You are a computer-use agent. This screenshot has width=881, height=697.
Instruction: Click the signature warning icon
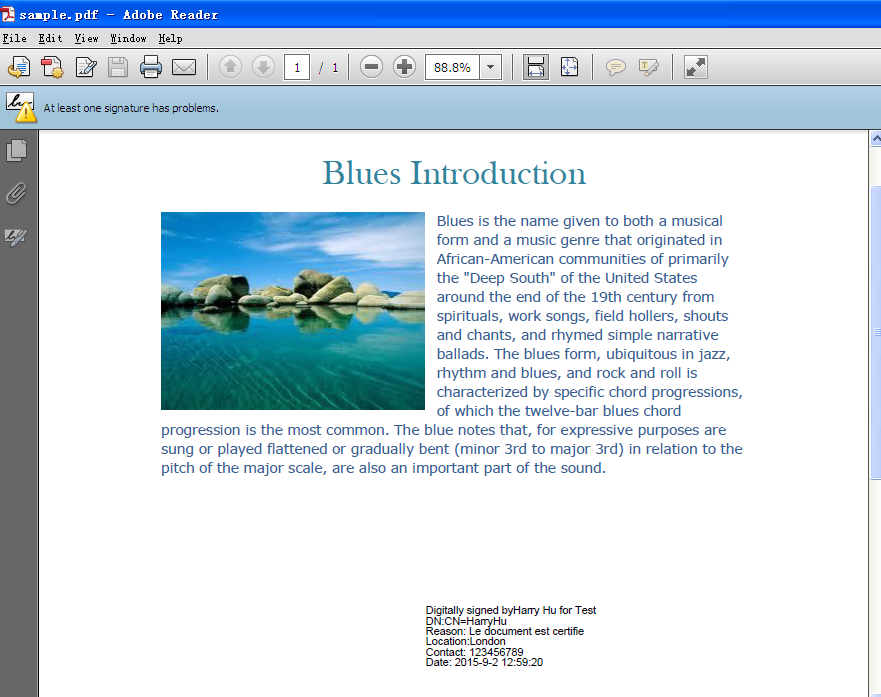click(21, 107)
